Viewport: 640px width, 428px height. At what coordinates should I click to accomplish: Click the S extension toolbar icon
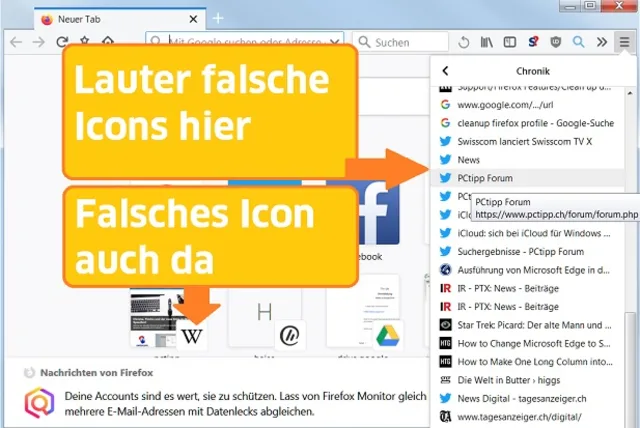(x=533, y=42)
